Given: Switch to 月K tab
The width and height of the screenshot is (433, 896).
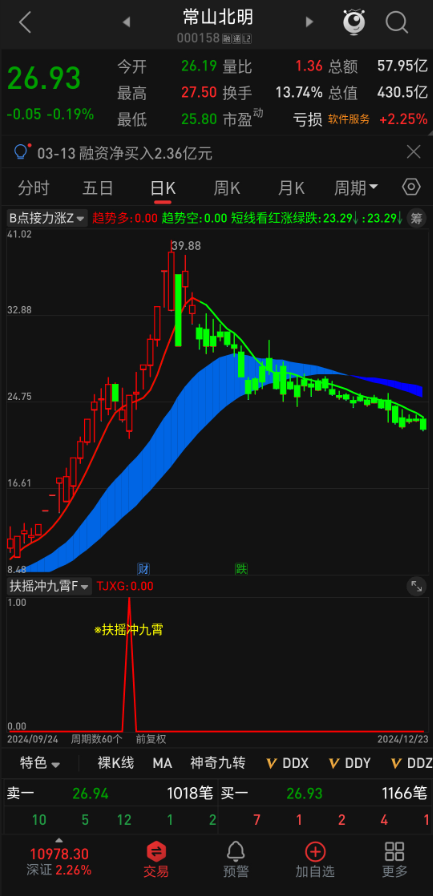Looking at the screenshot, I should (291, 188).
